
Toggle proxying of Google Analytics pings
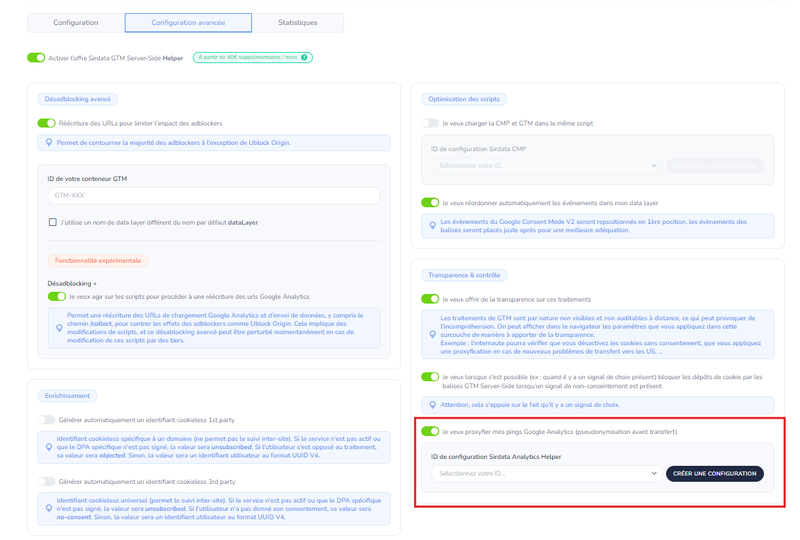pyautogui.click(x=430, y=432)
